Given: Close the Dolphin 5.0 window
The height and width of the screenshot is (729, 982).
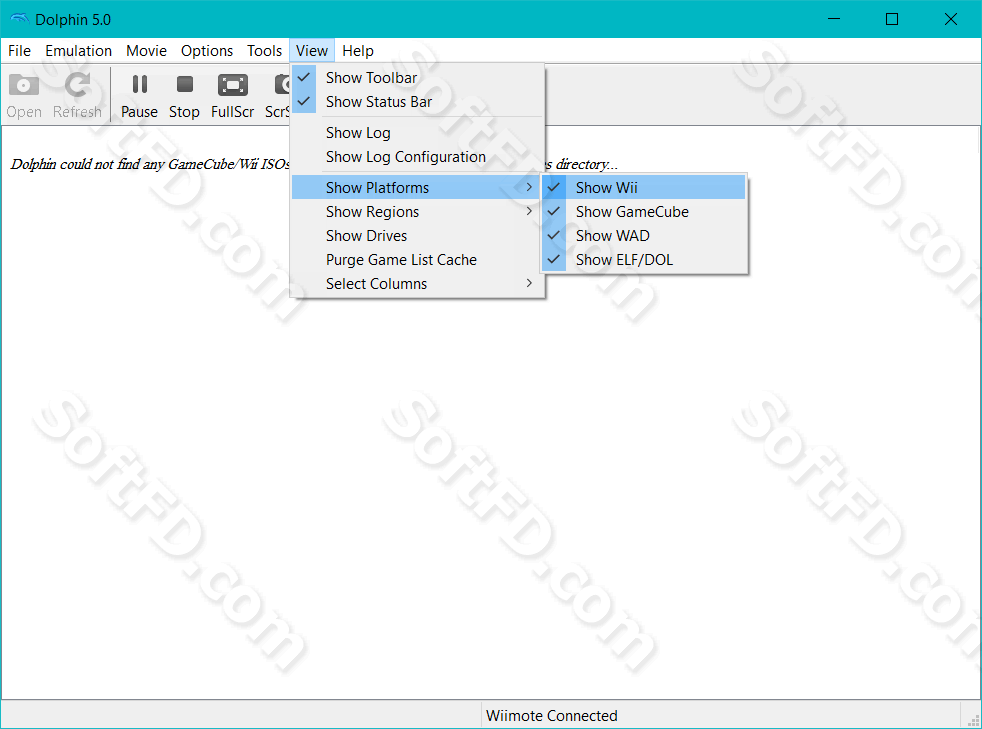Looking at the screenshot, I should pyautogui.click(x=951, y=19).
